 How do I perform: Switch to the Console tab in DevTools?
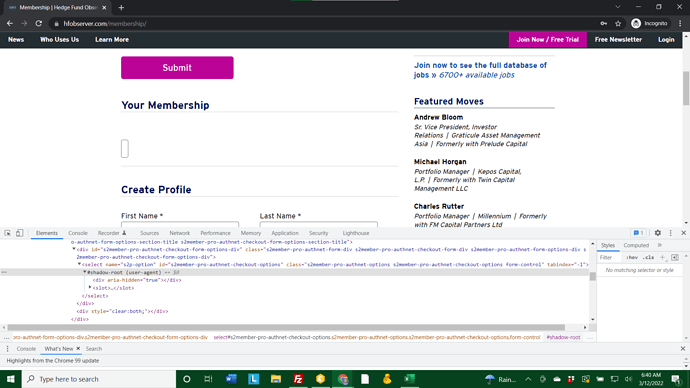click(78, 233)
